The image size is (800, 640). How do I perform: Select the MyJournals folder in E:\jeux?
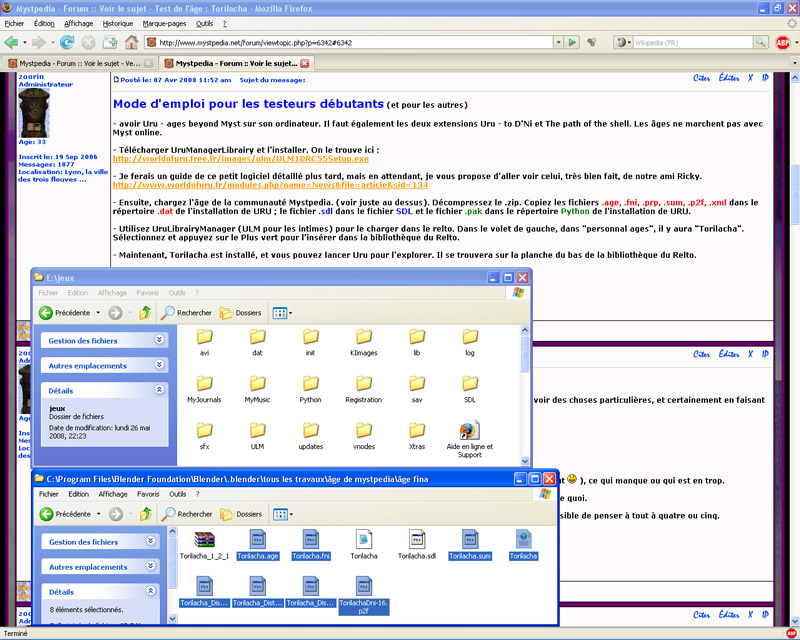click(204, 389)
